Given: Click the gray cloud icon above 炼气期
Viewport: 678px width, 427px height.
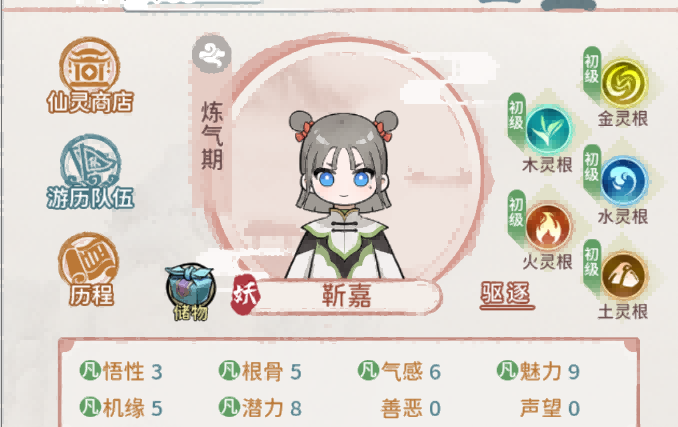Looking at the screenshot, I should (x=212, y=54).
